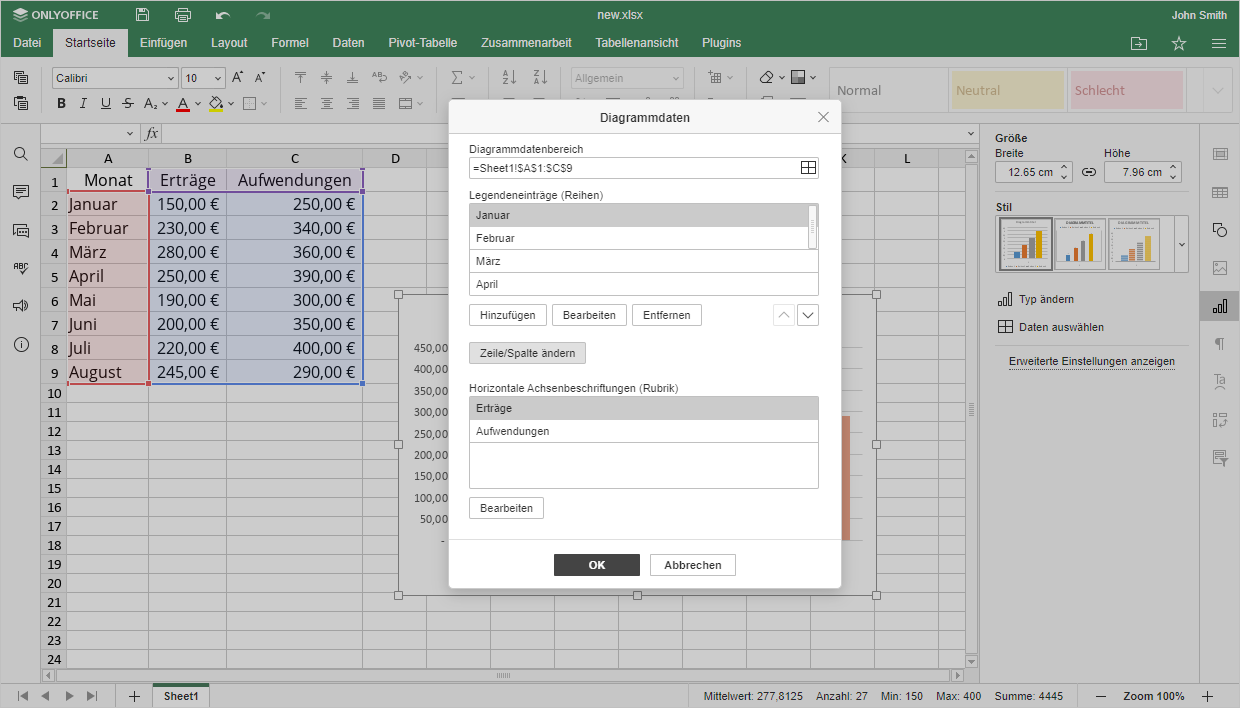Click the Paste icon in toolbar
The width and height of the screenshot is (1240, 708).
click(x=21, y=102)
